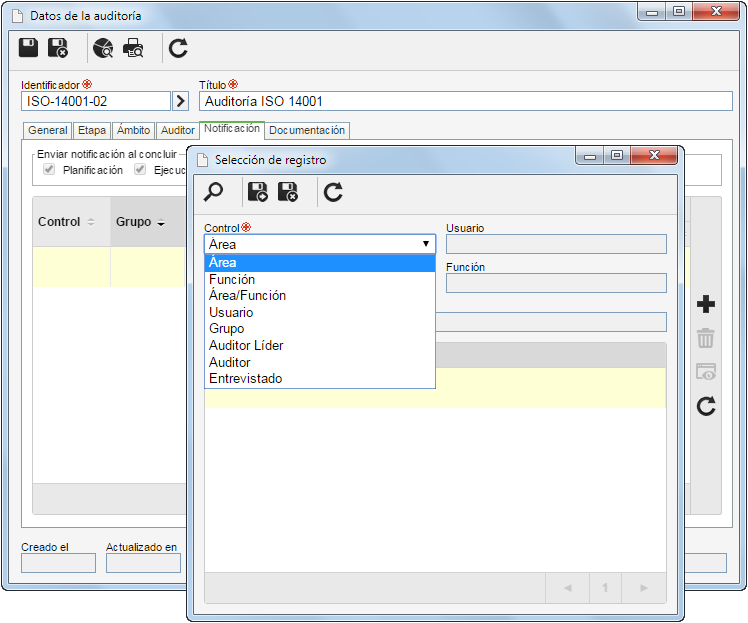Open the Documentación tab
The width and height of the screenshot is (748, 623).
coord(307,130)
